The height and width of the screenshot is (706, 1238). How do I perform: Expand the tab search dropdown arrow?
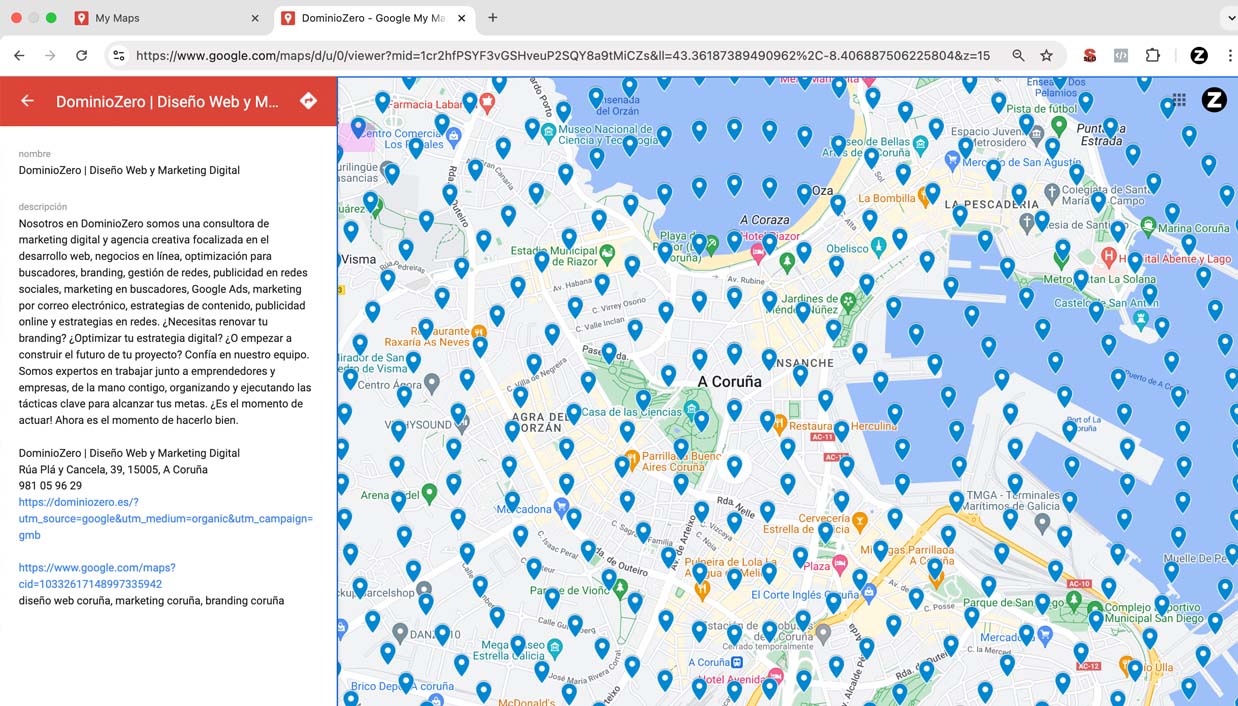(x=1230, y=18)
